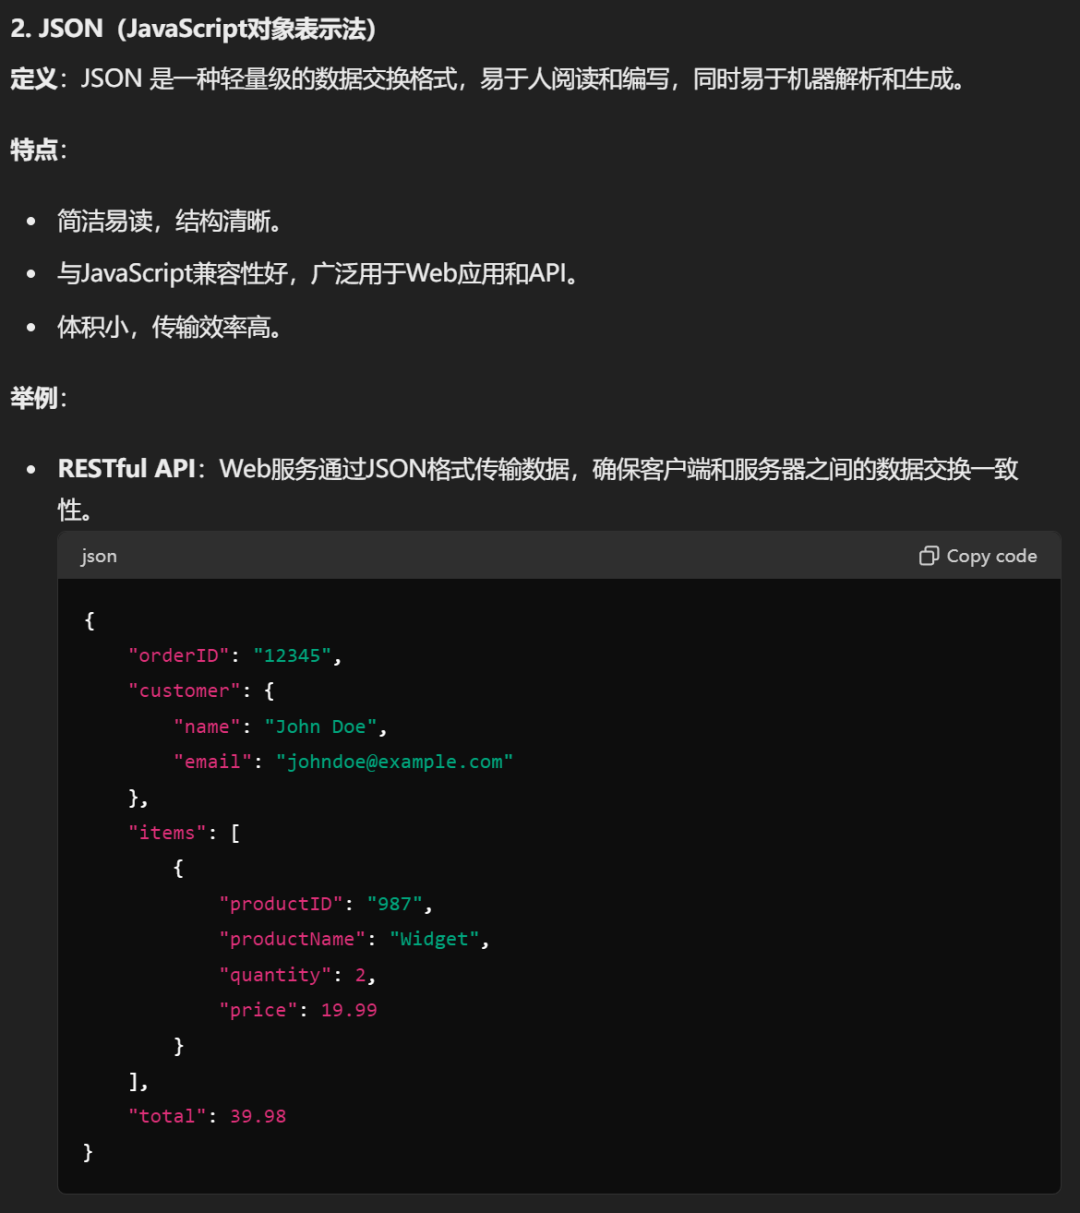
Task: Click the "John Doe" string value
Action: (321, 727)
